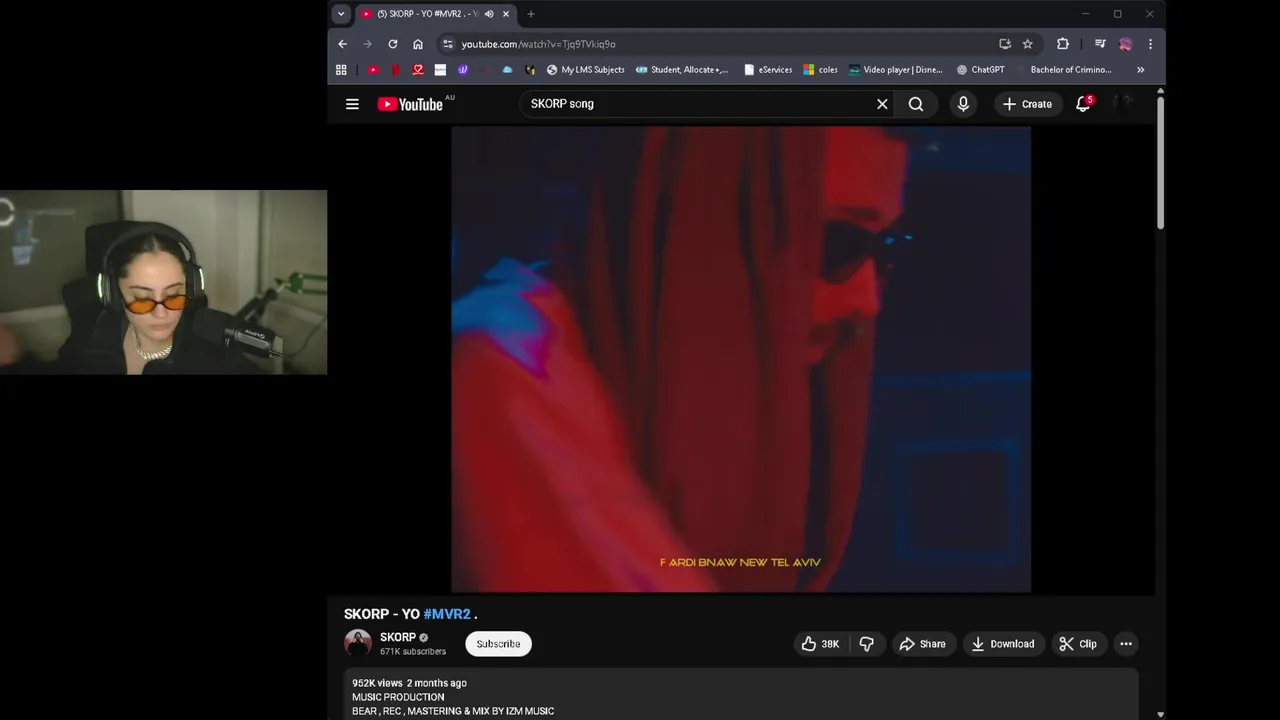Open the Extensions puzzle icon
The image size is (1280, 720).
tap(1063, 44)
